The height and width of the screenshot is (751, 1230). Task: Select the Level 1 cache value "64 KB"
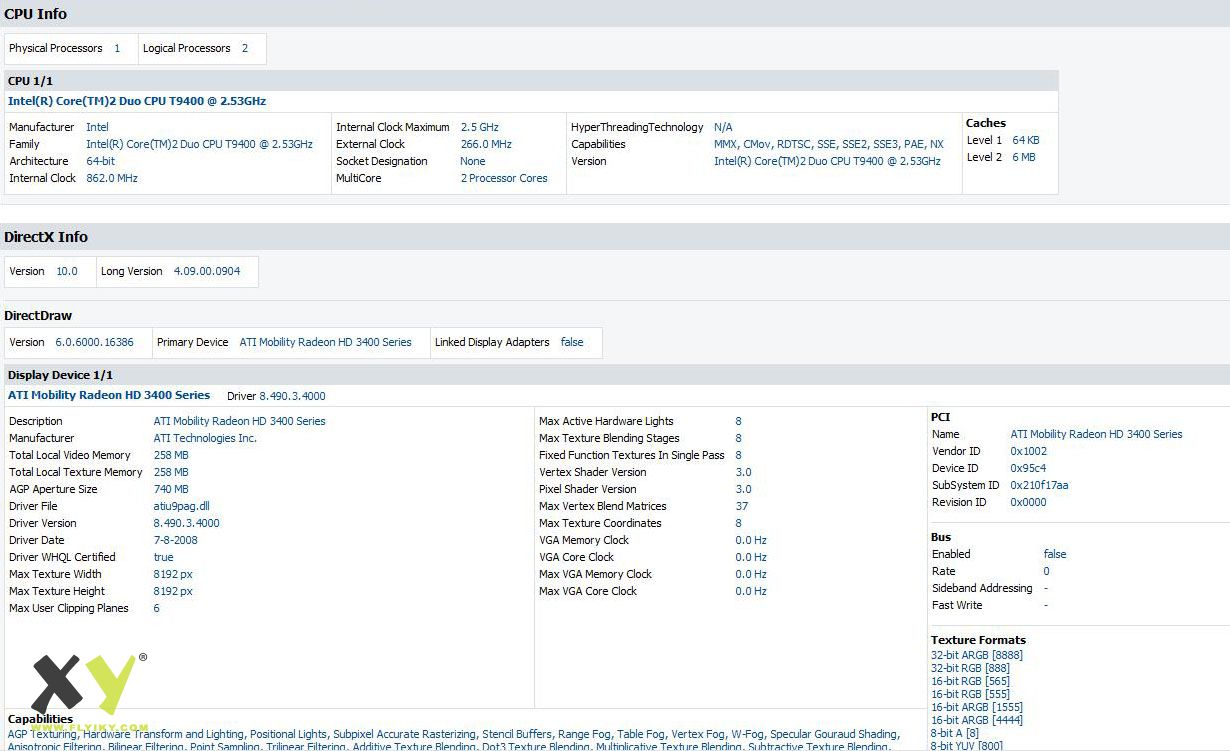coord(1026,140)
